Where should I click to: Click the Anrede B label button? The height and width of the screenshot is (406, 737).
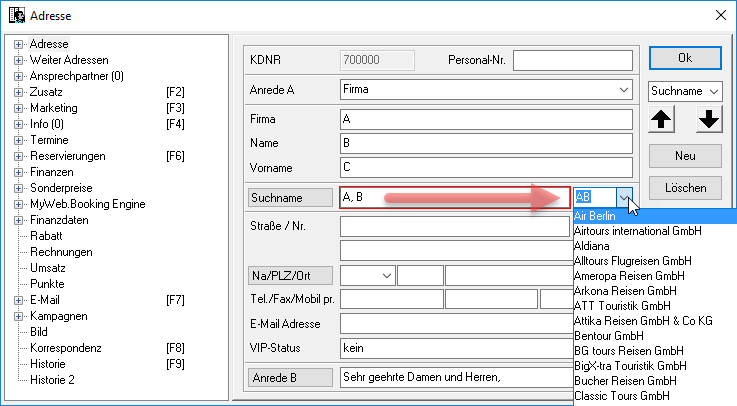tap(290, 377)
